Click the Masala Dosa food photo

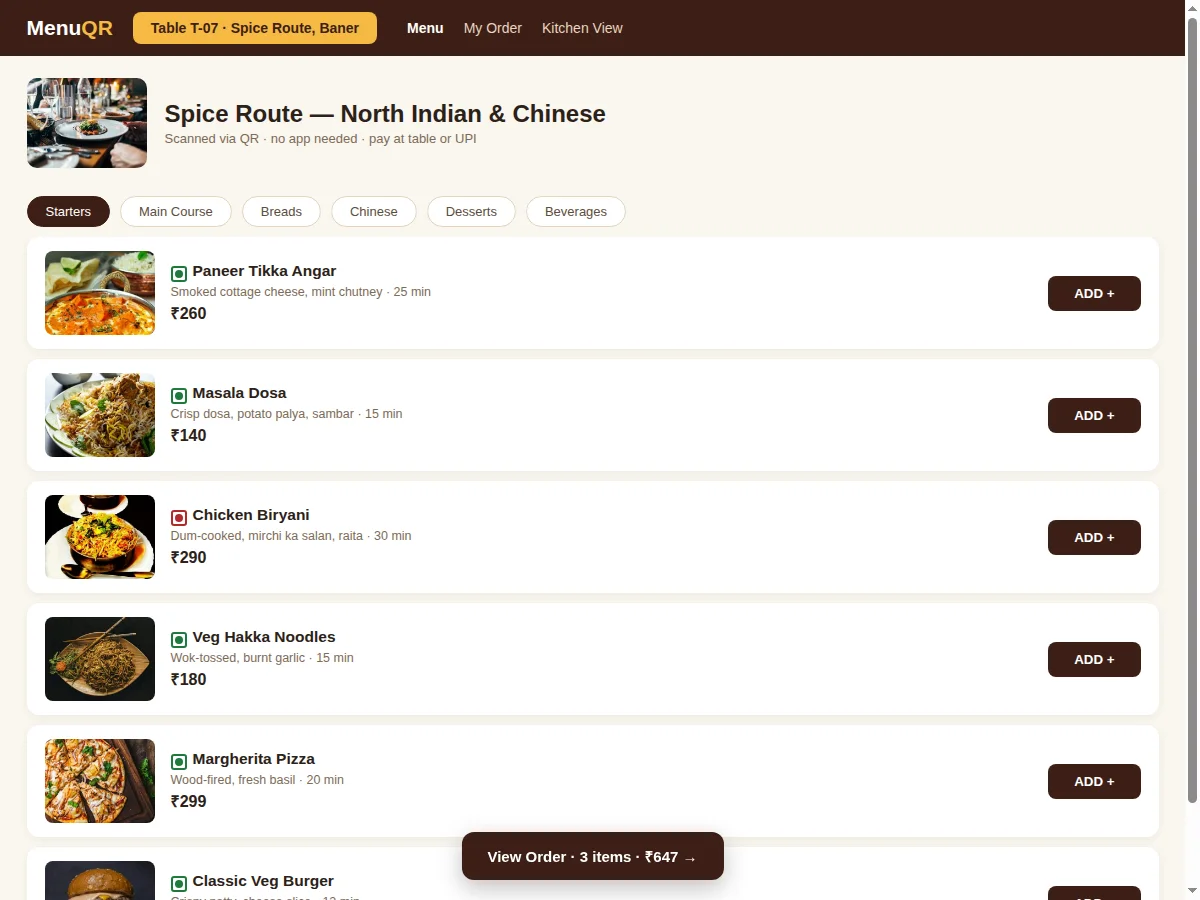pyautogui.click(x=100, y=415)
